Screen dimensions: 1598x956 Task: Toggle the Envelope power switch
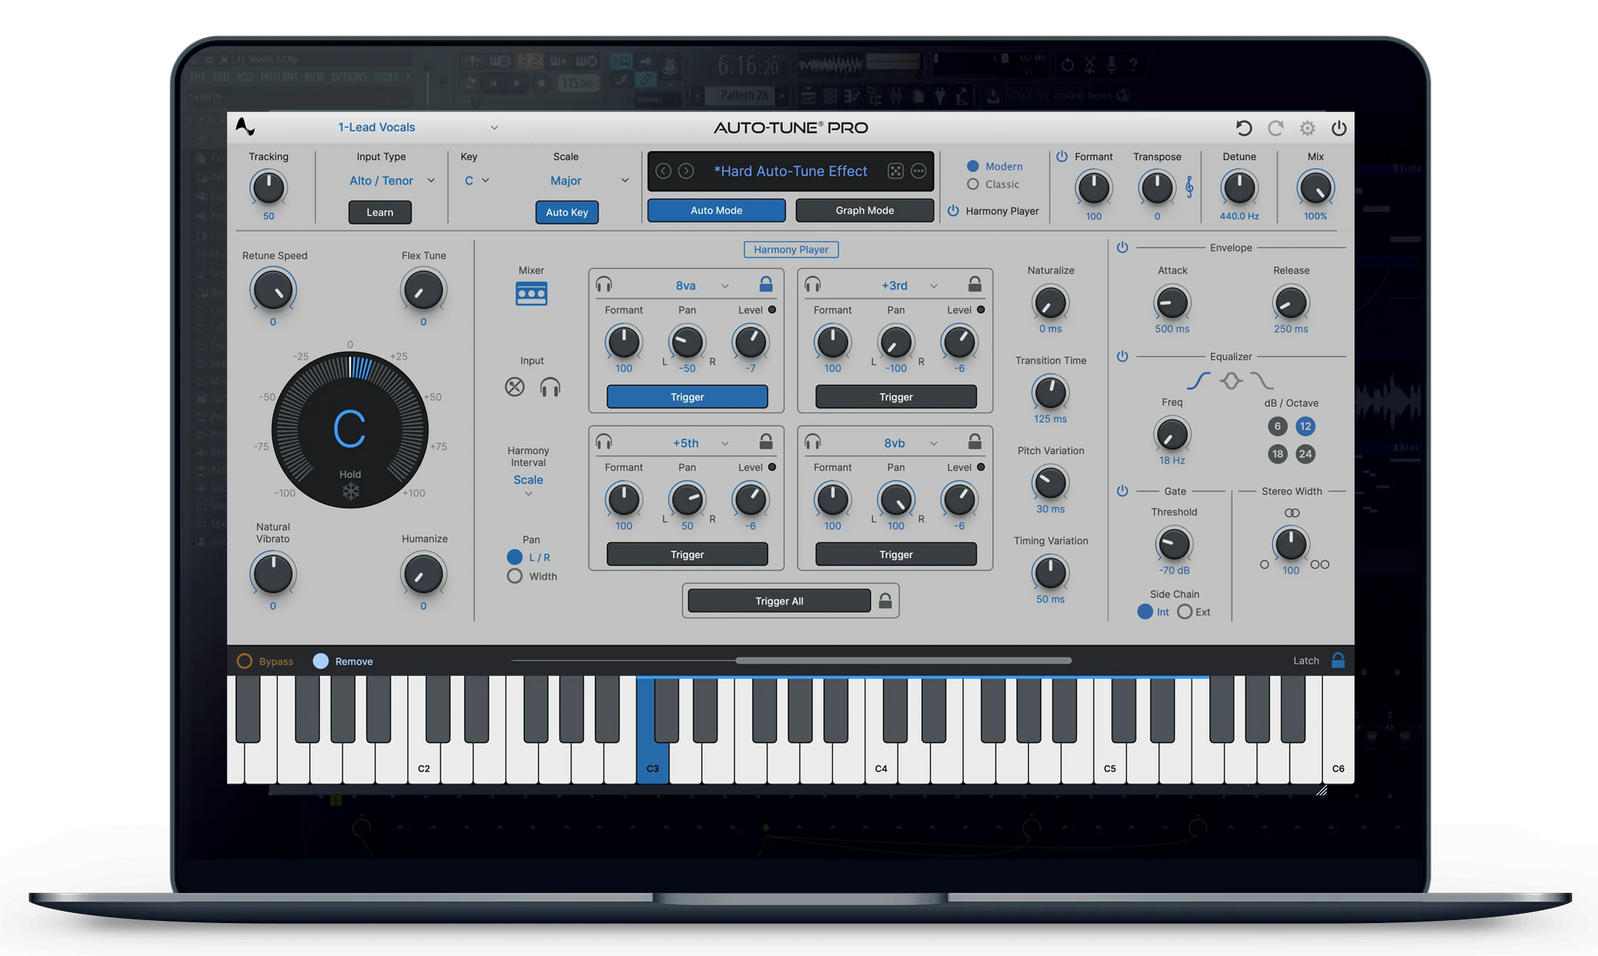pyautogui.click(x=1122, y=248)
